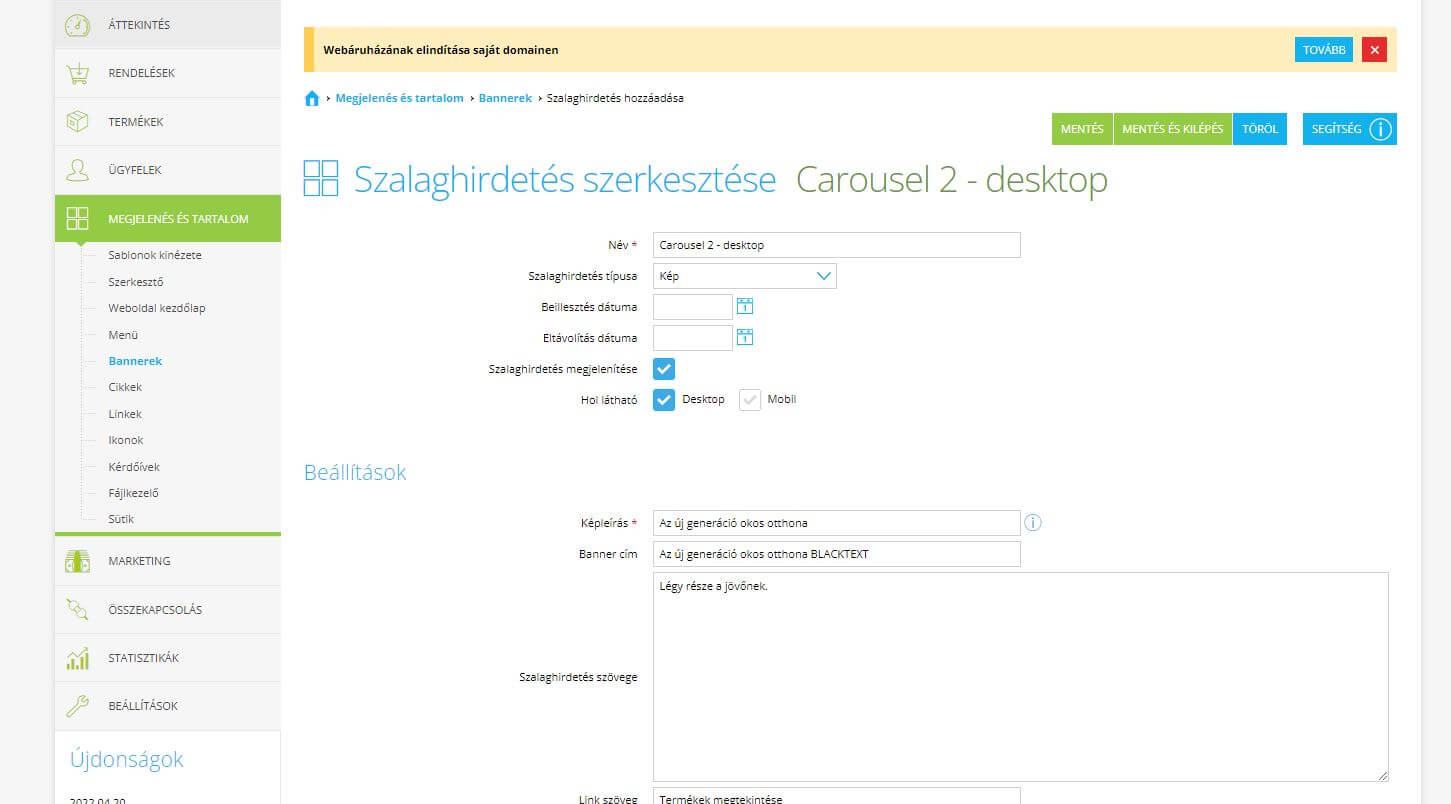
Task: Open the Szalaghirdetés típusa dropdown
Action: [x=745, y=276]
